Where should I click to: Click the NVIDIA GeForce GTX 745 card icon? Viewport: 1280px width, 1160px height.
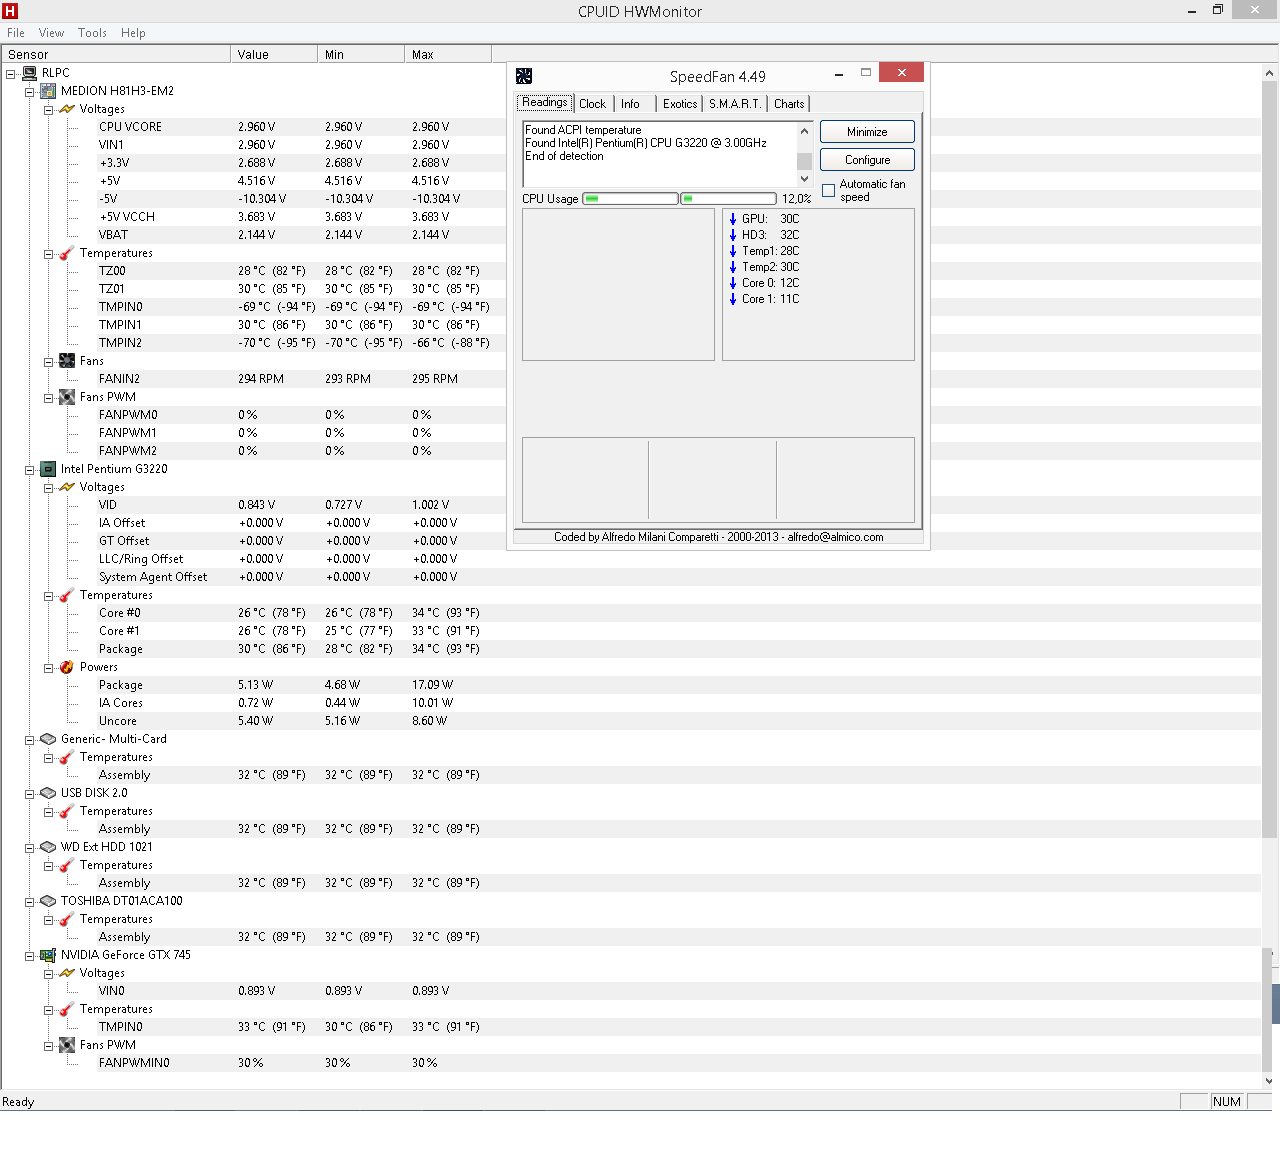click(48, 955)
